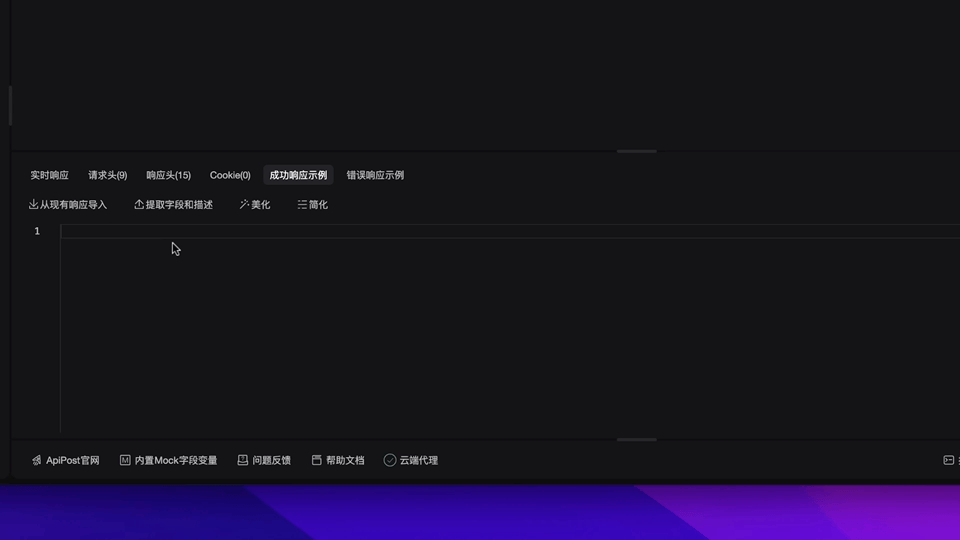Click the ApiPost官网 rocket icon
The image size is (960, 540).
point(37,460)
